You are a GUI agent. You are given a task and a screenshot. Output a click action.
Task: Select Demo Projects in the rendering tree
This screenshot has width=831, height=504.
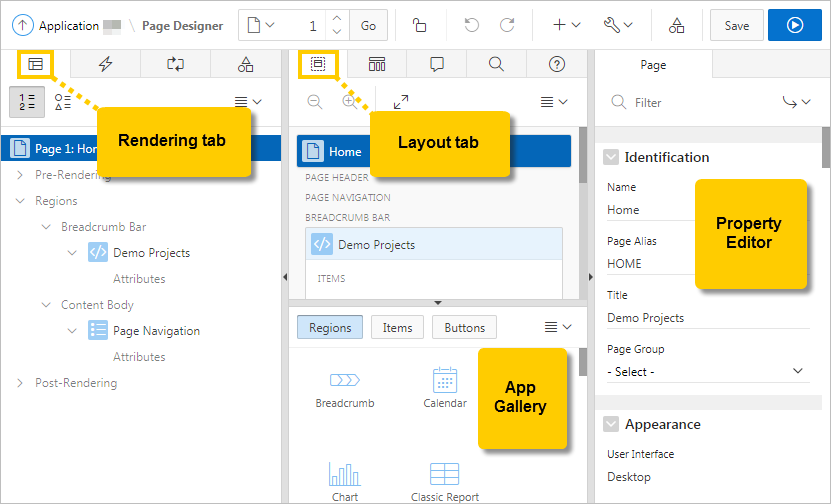151,253
